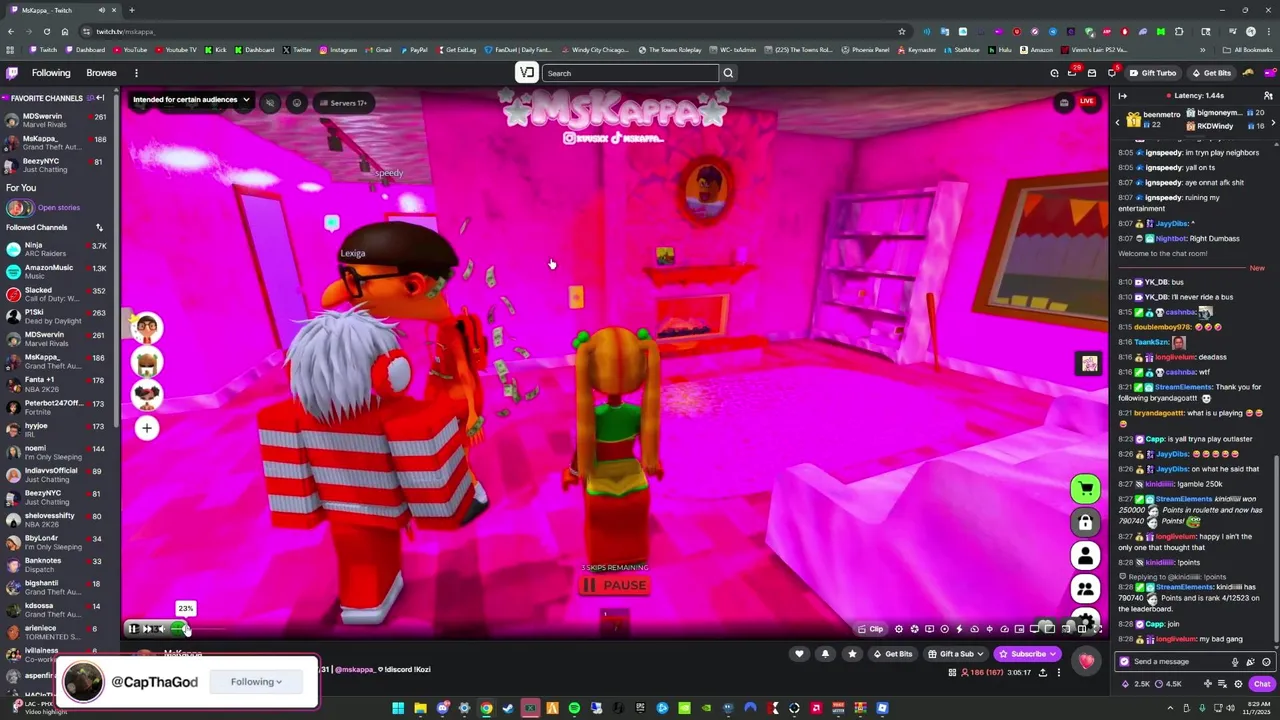
Task: Open the browser extensions puzzle icon
Action: click(x=1179, y=31)
